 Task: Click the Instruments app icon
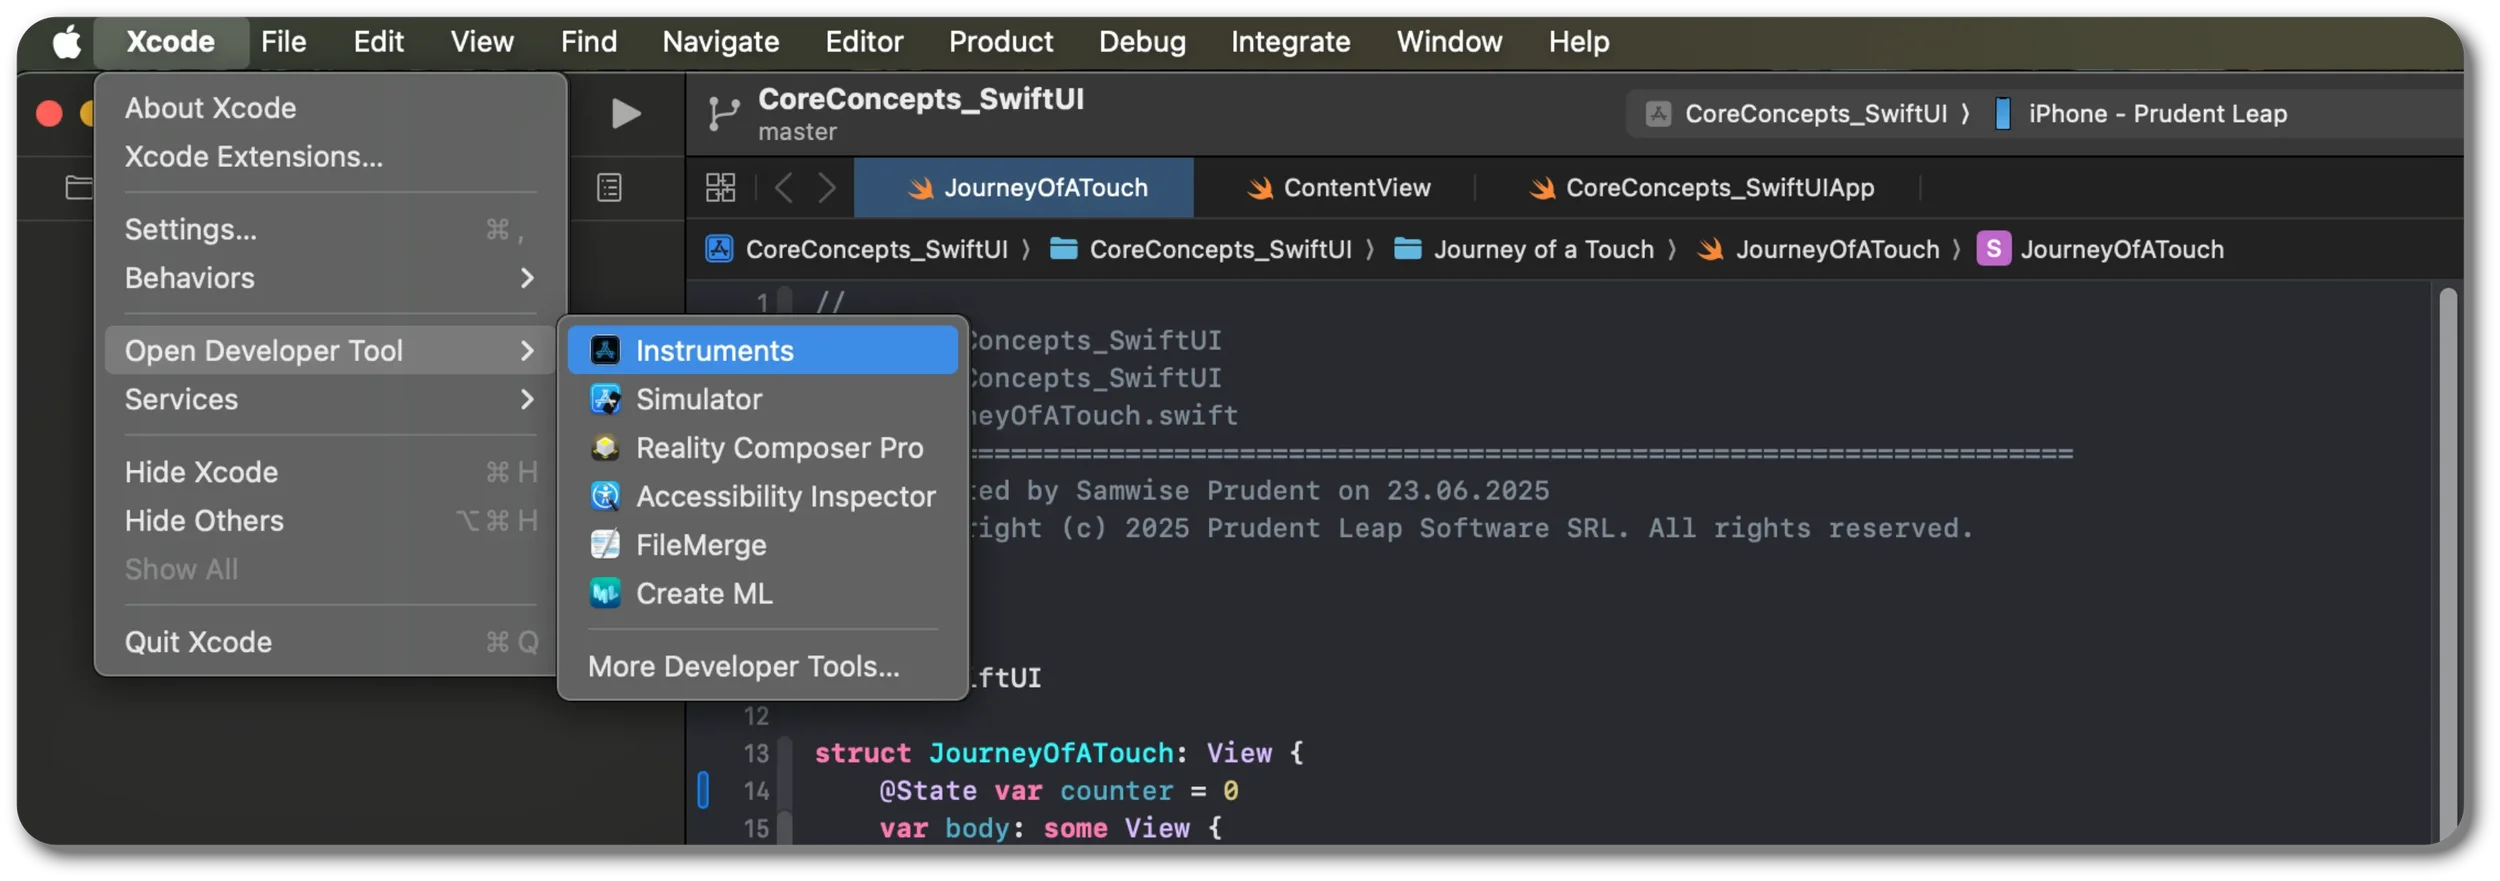tap(605, 350)
